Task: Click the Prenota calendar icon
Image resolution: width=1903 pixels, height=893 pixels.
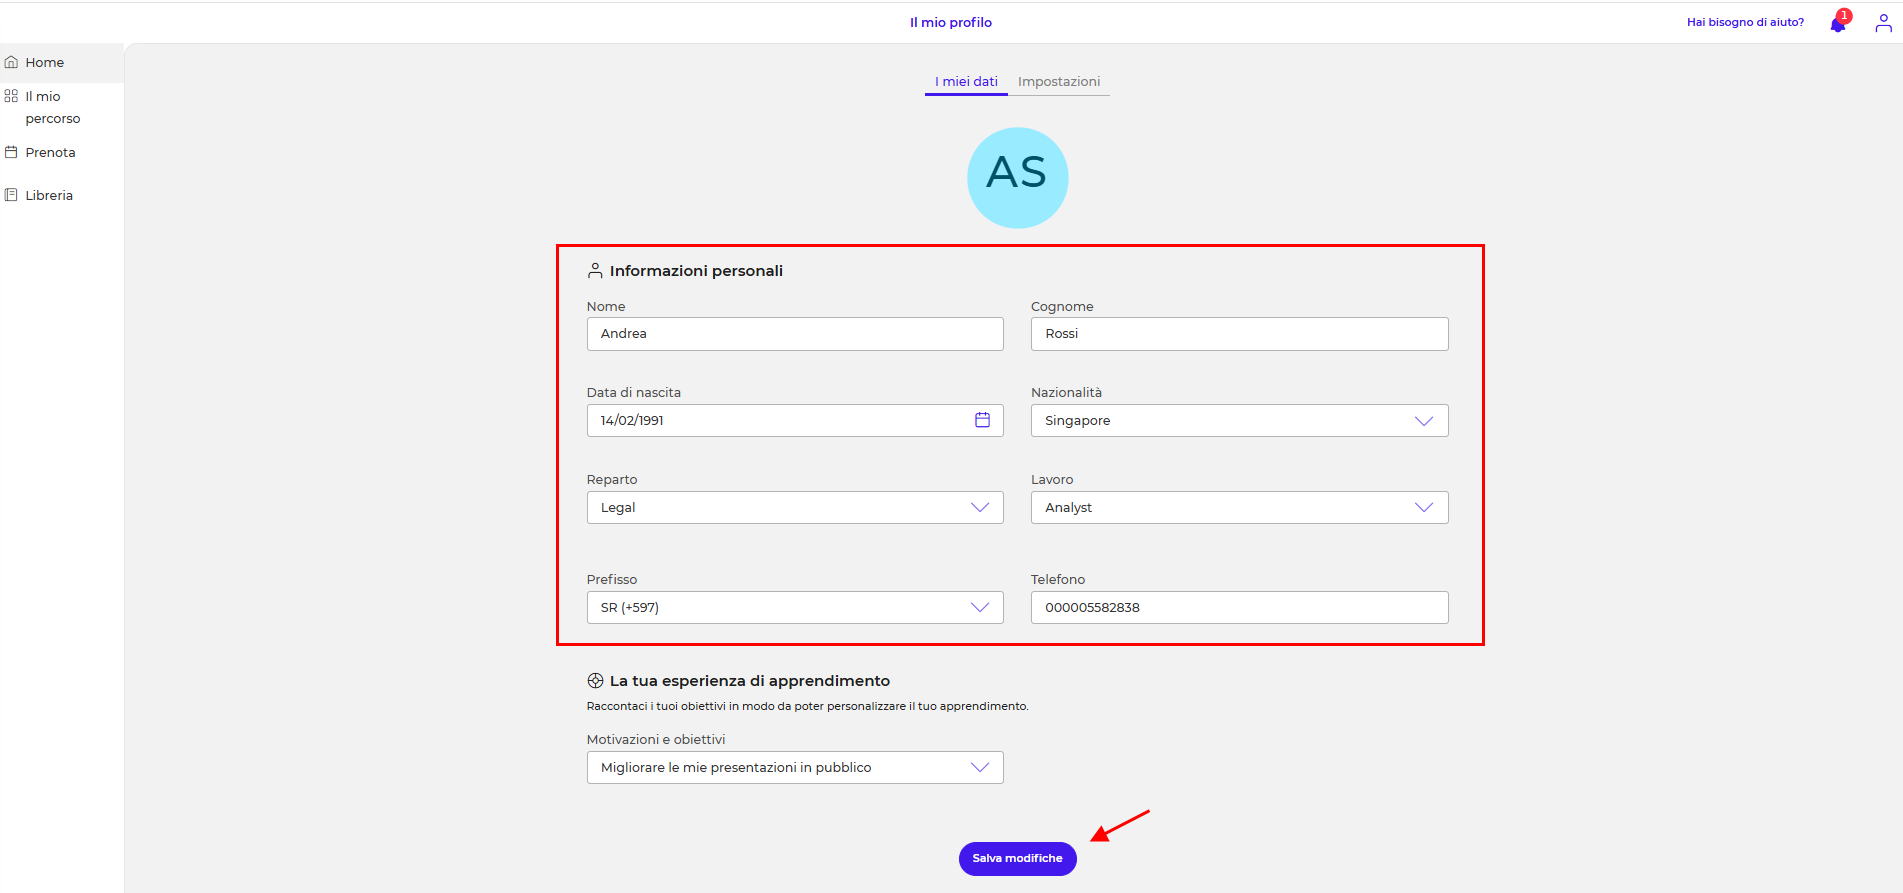Action: [11, 152]
